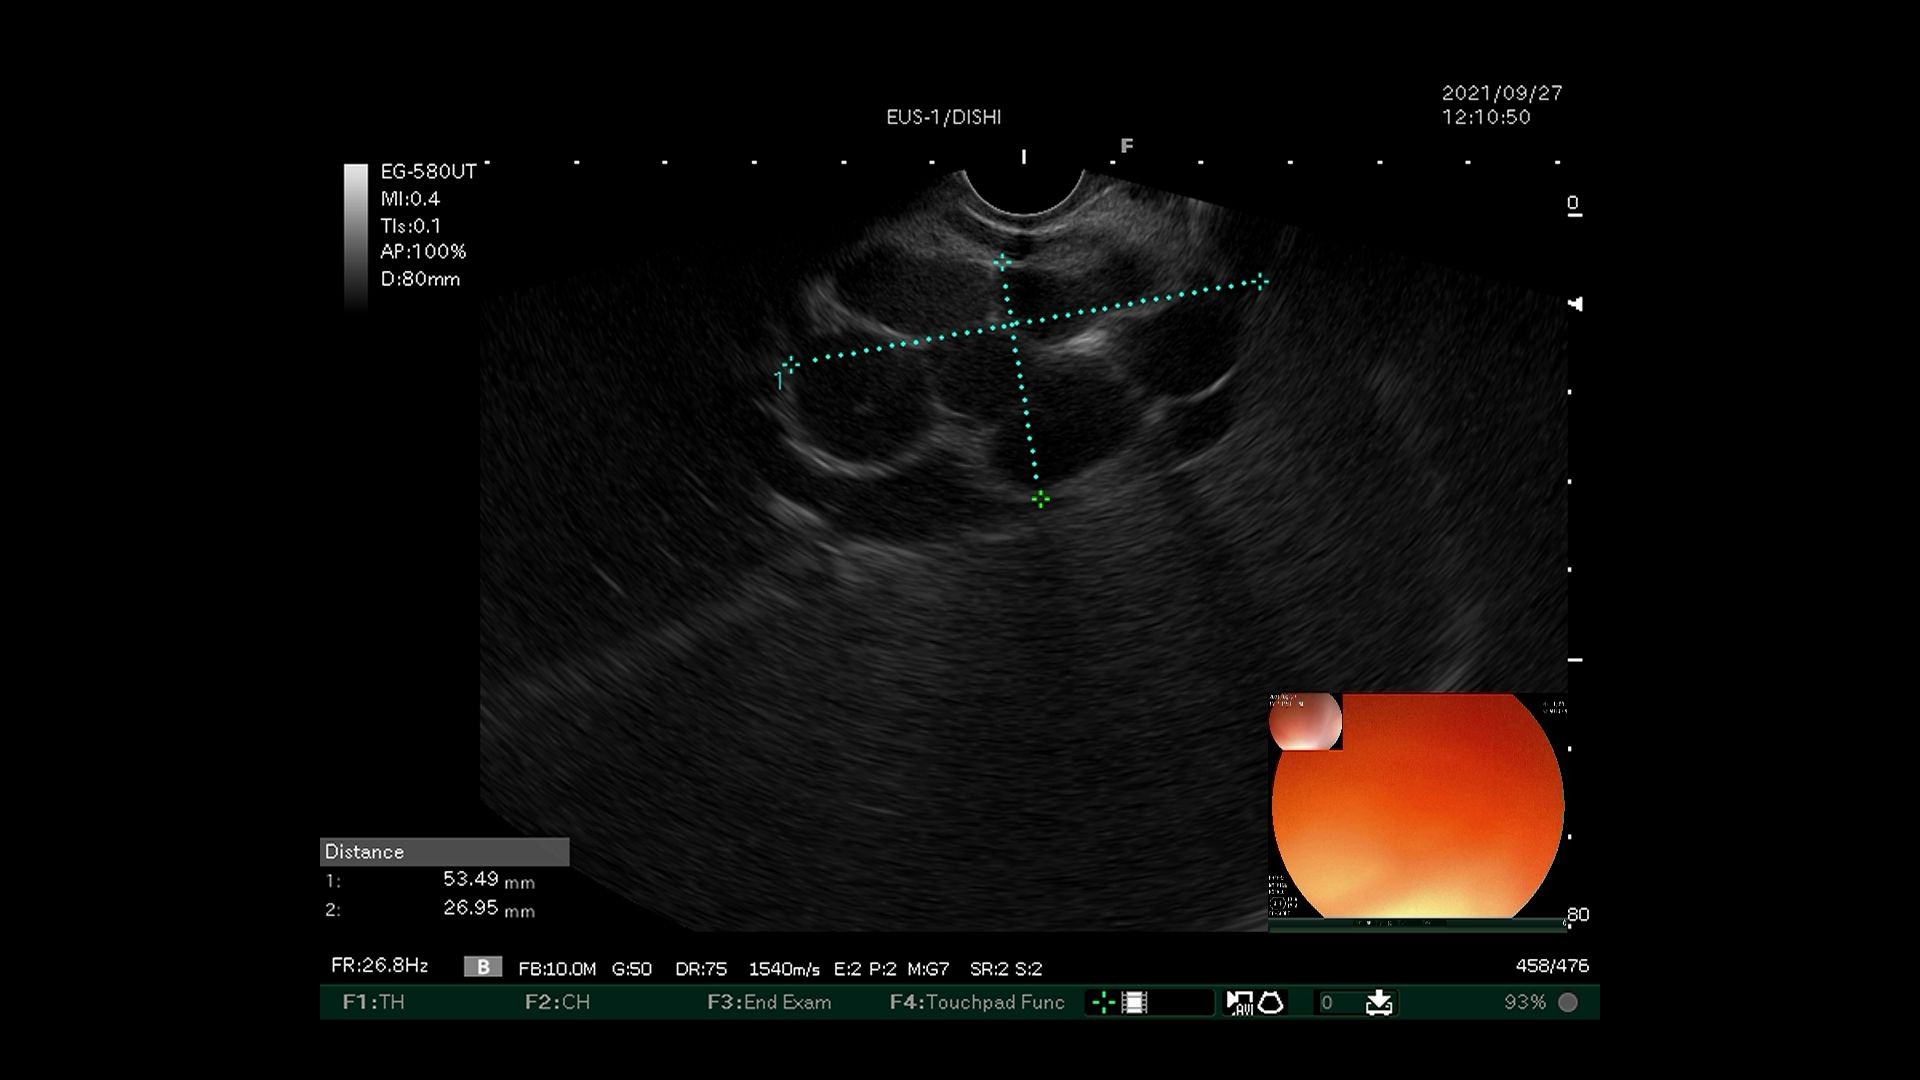Click the focus arrow marker on depth scale
Viewport: 1920px width, 1080px height.
[1576, 304]
